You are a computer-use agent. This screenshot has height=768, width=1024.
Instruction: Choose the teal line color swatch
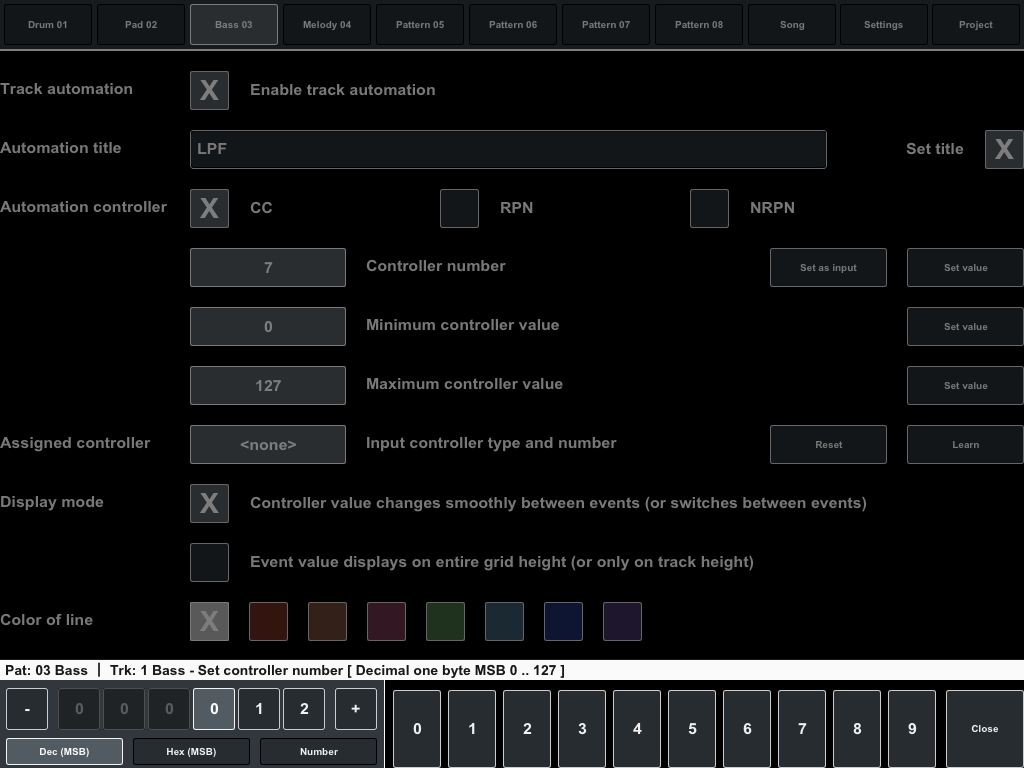(504, 621)
